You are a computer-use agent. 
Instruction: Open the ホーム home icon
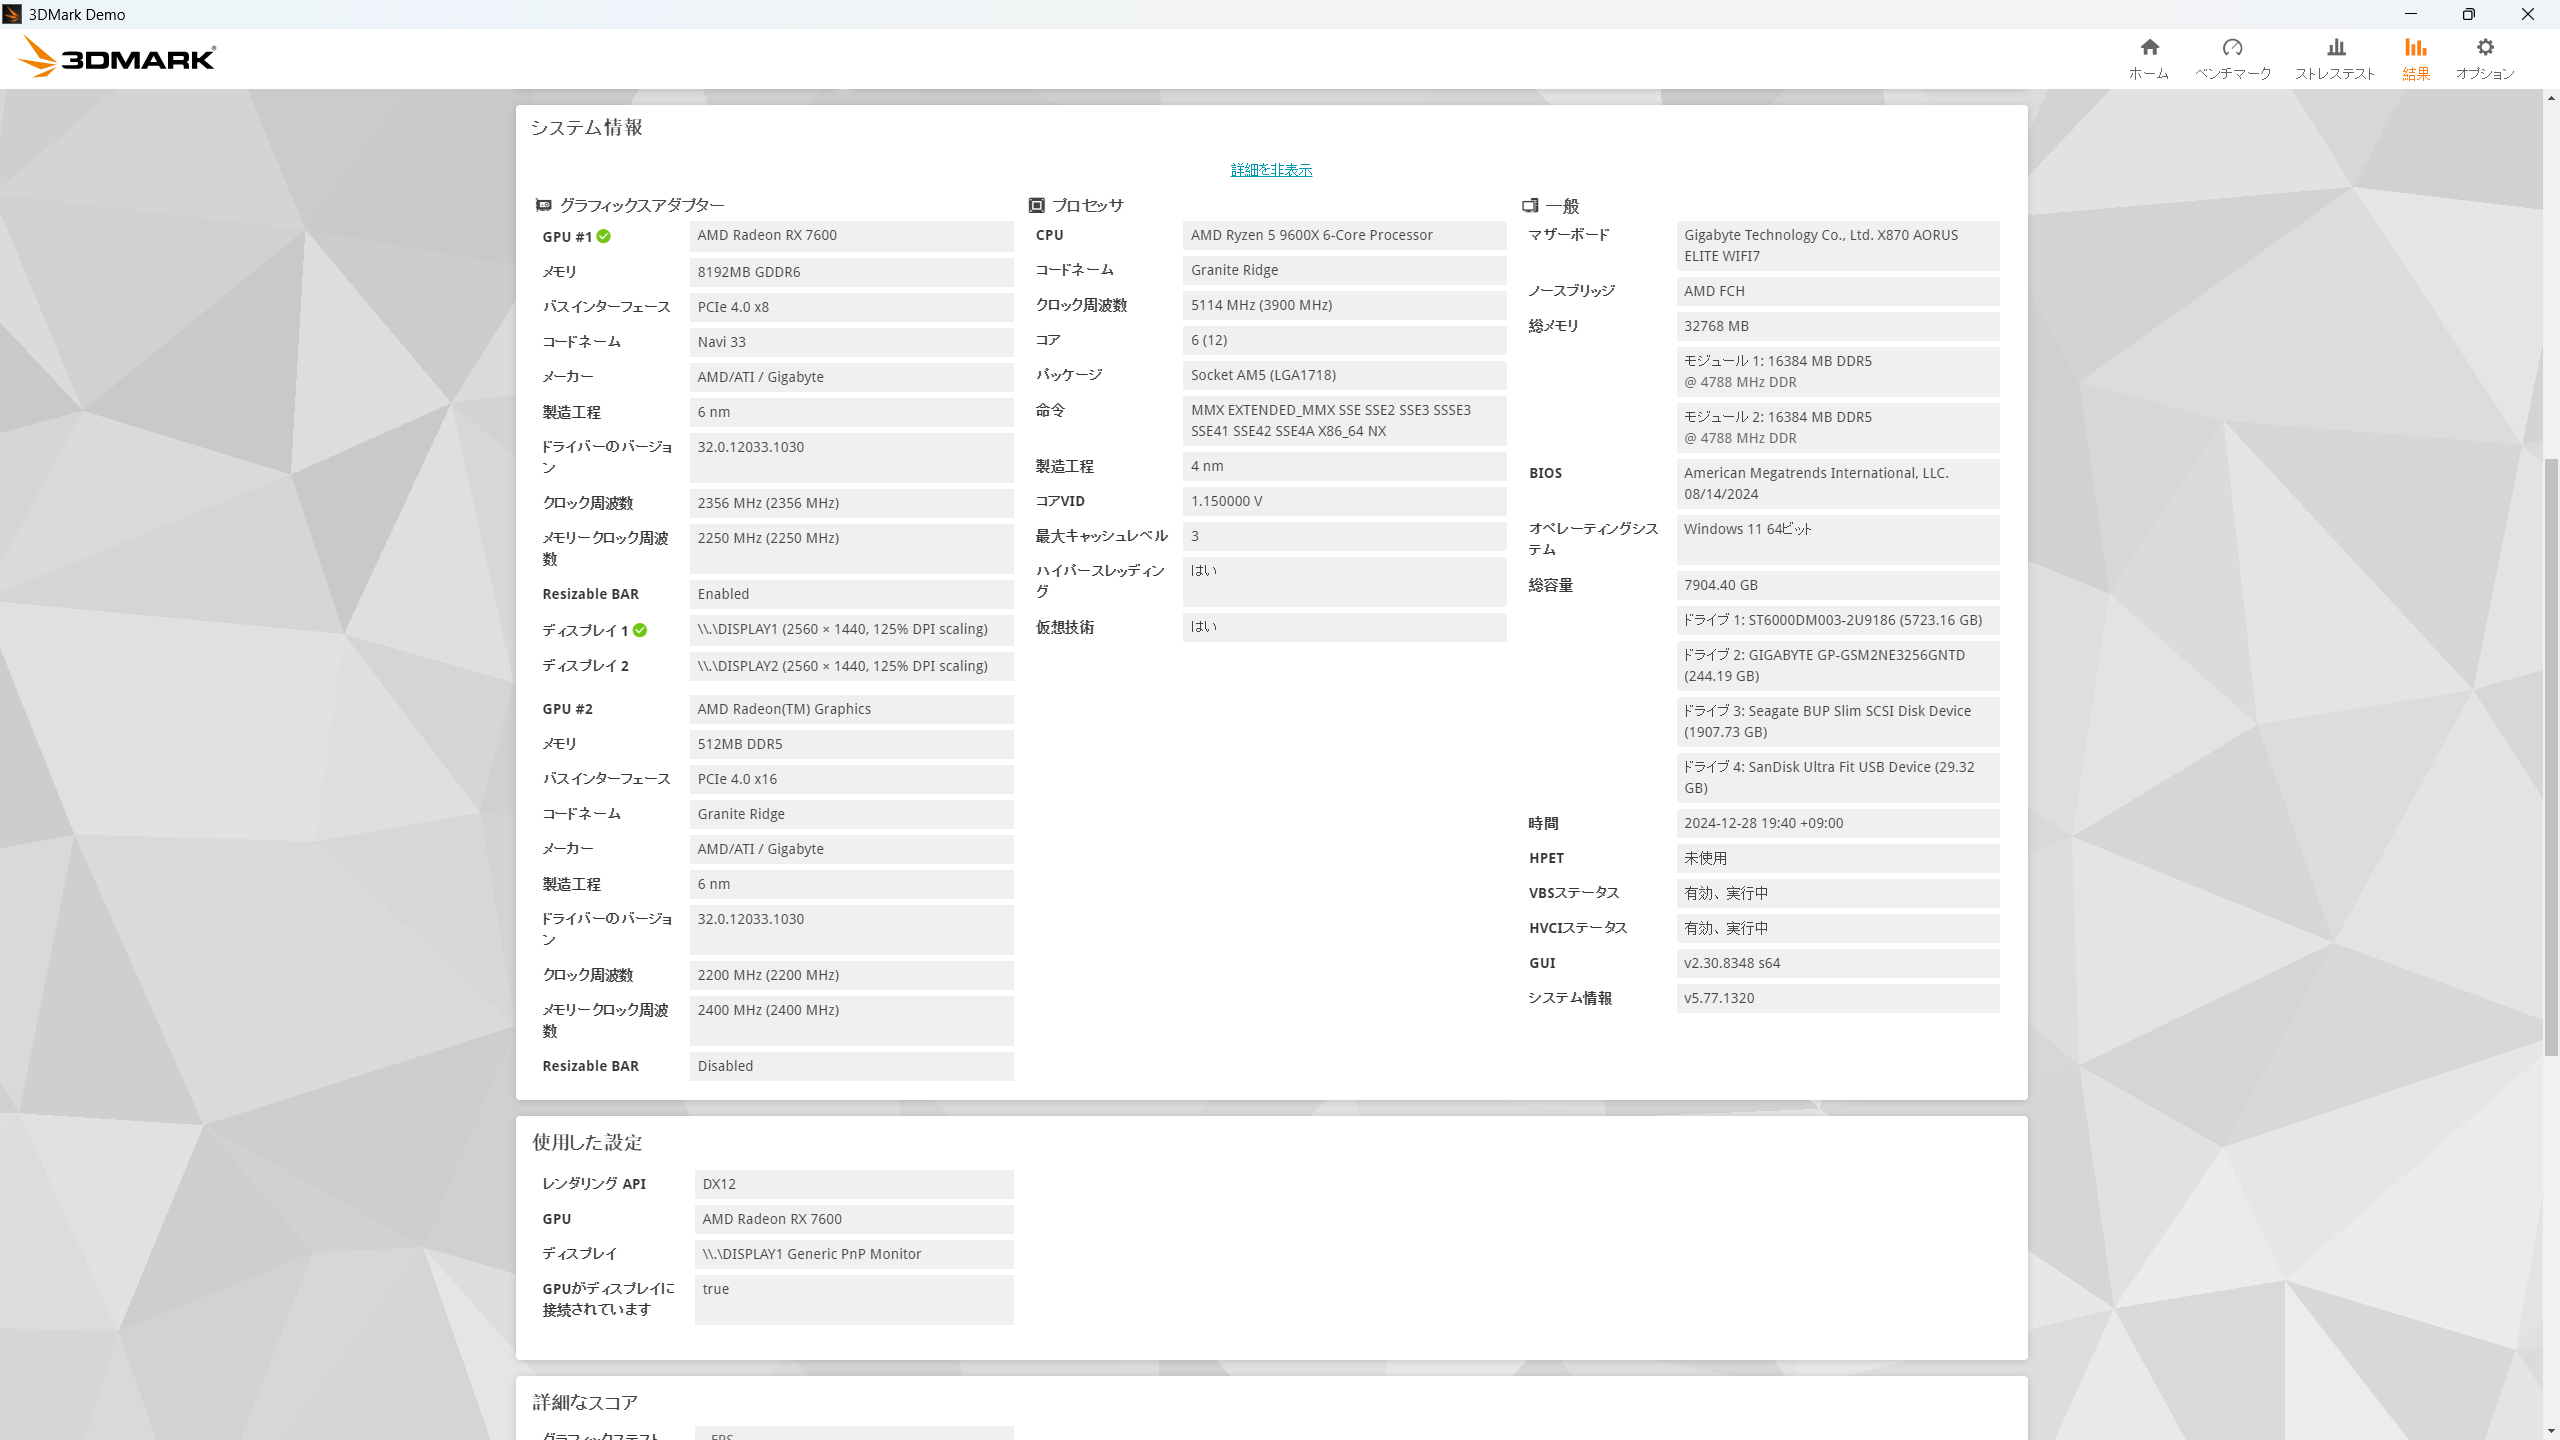pos(2149,47)
